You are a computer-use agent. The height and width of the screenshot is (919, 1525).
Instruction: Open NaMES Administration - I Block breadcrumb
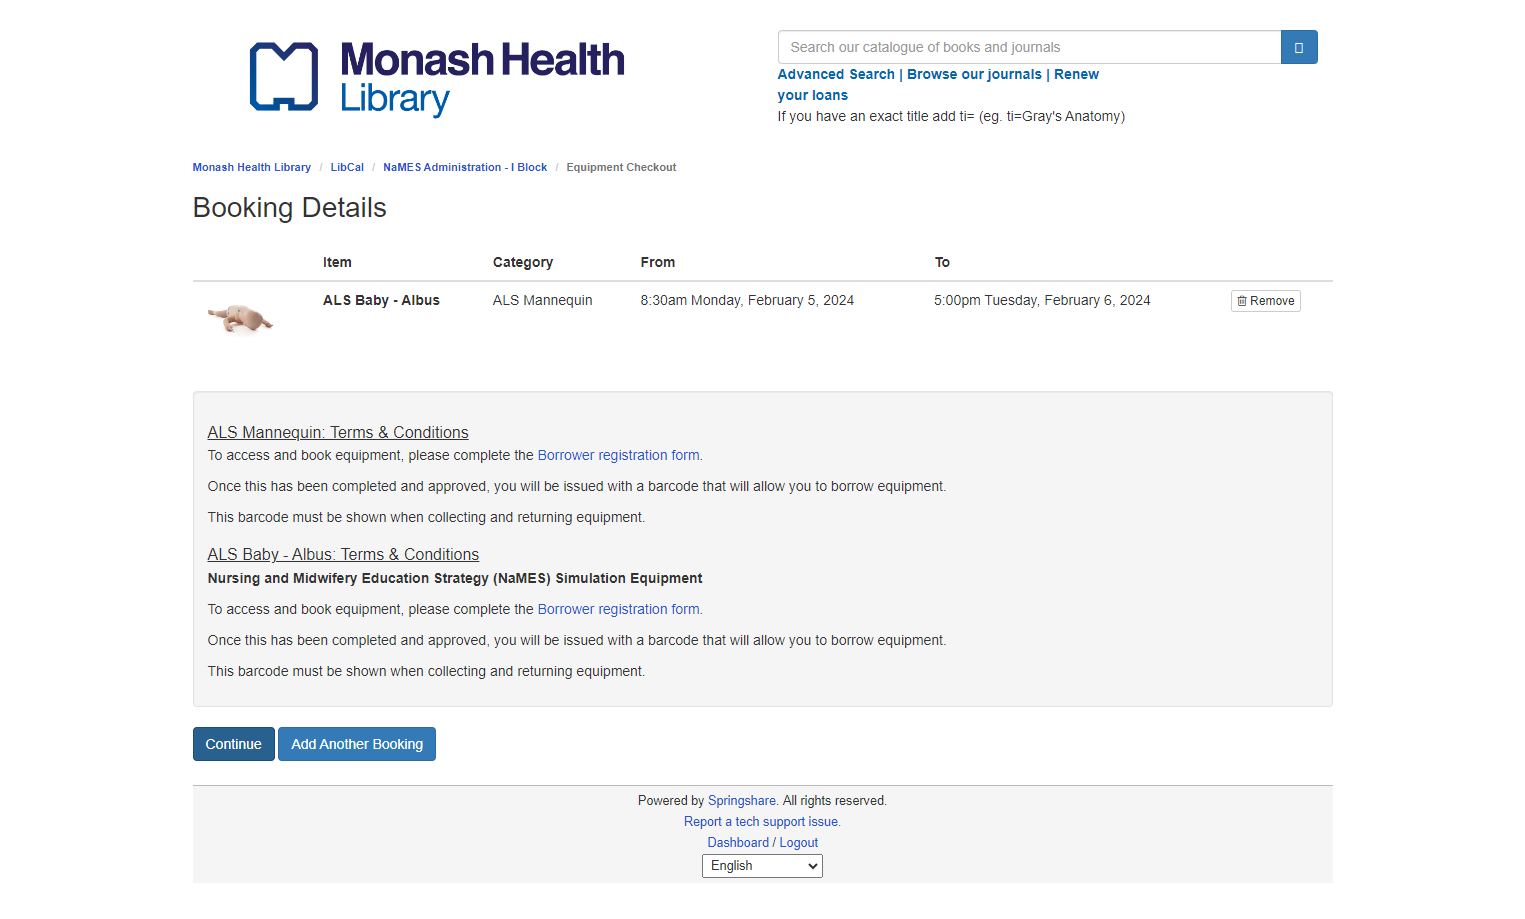465,167
